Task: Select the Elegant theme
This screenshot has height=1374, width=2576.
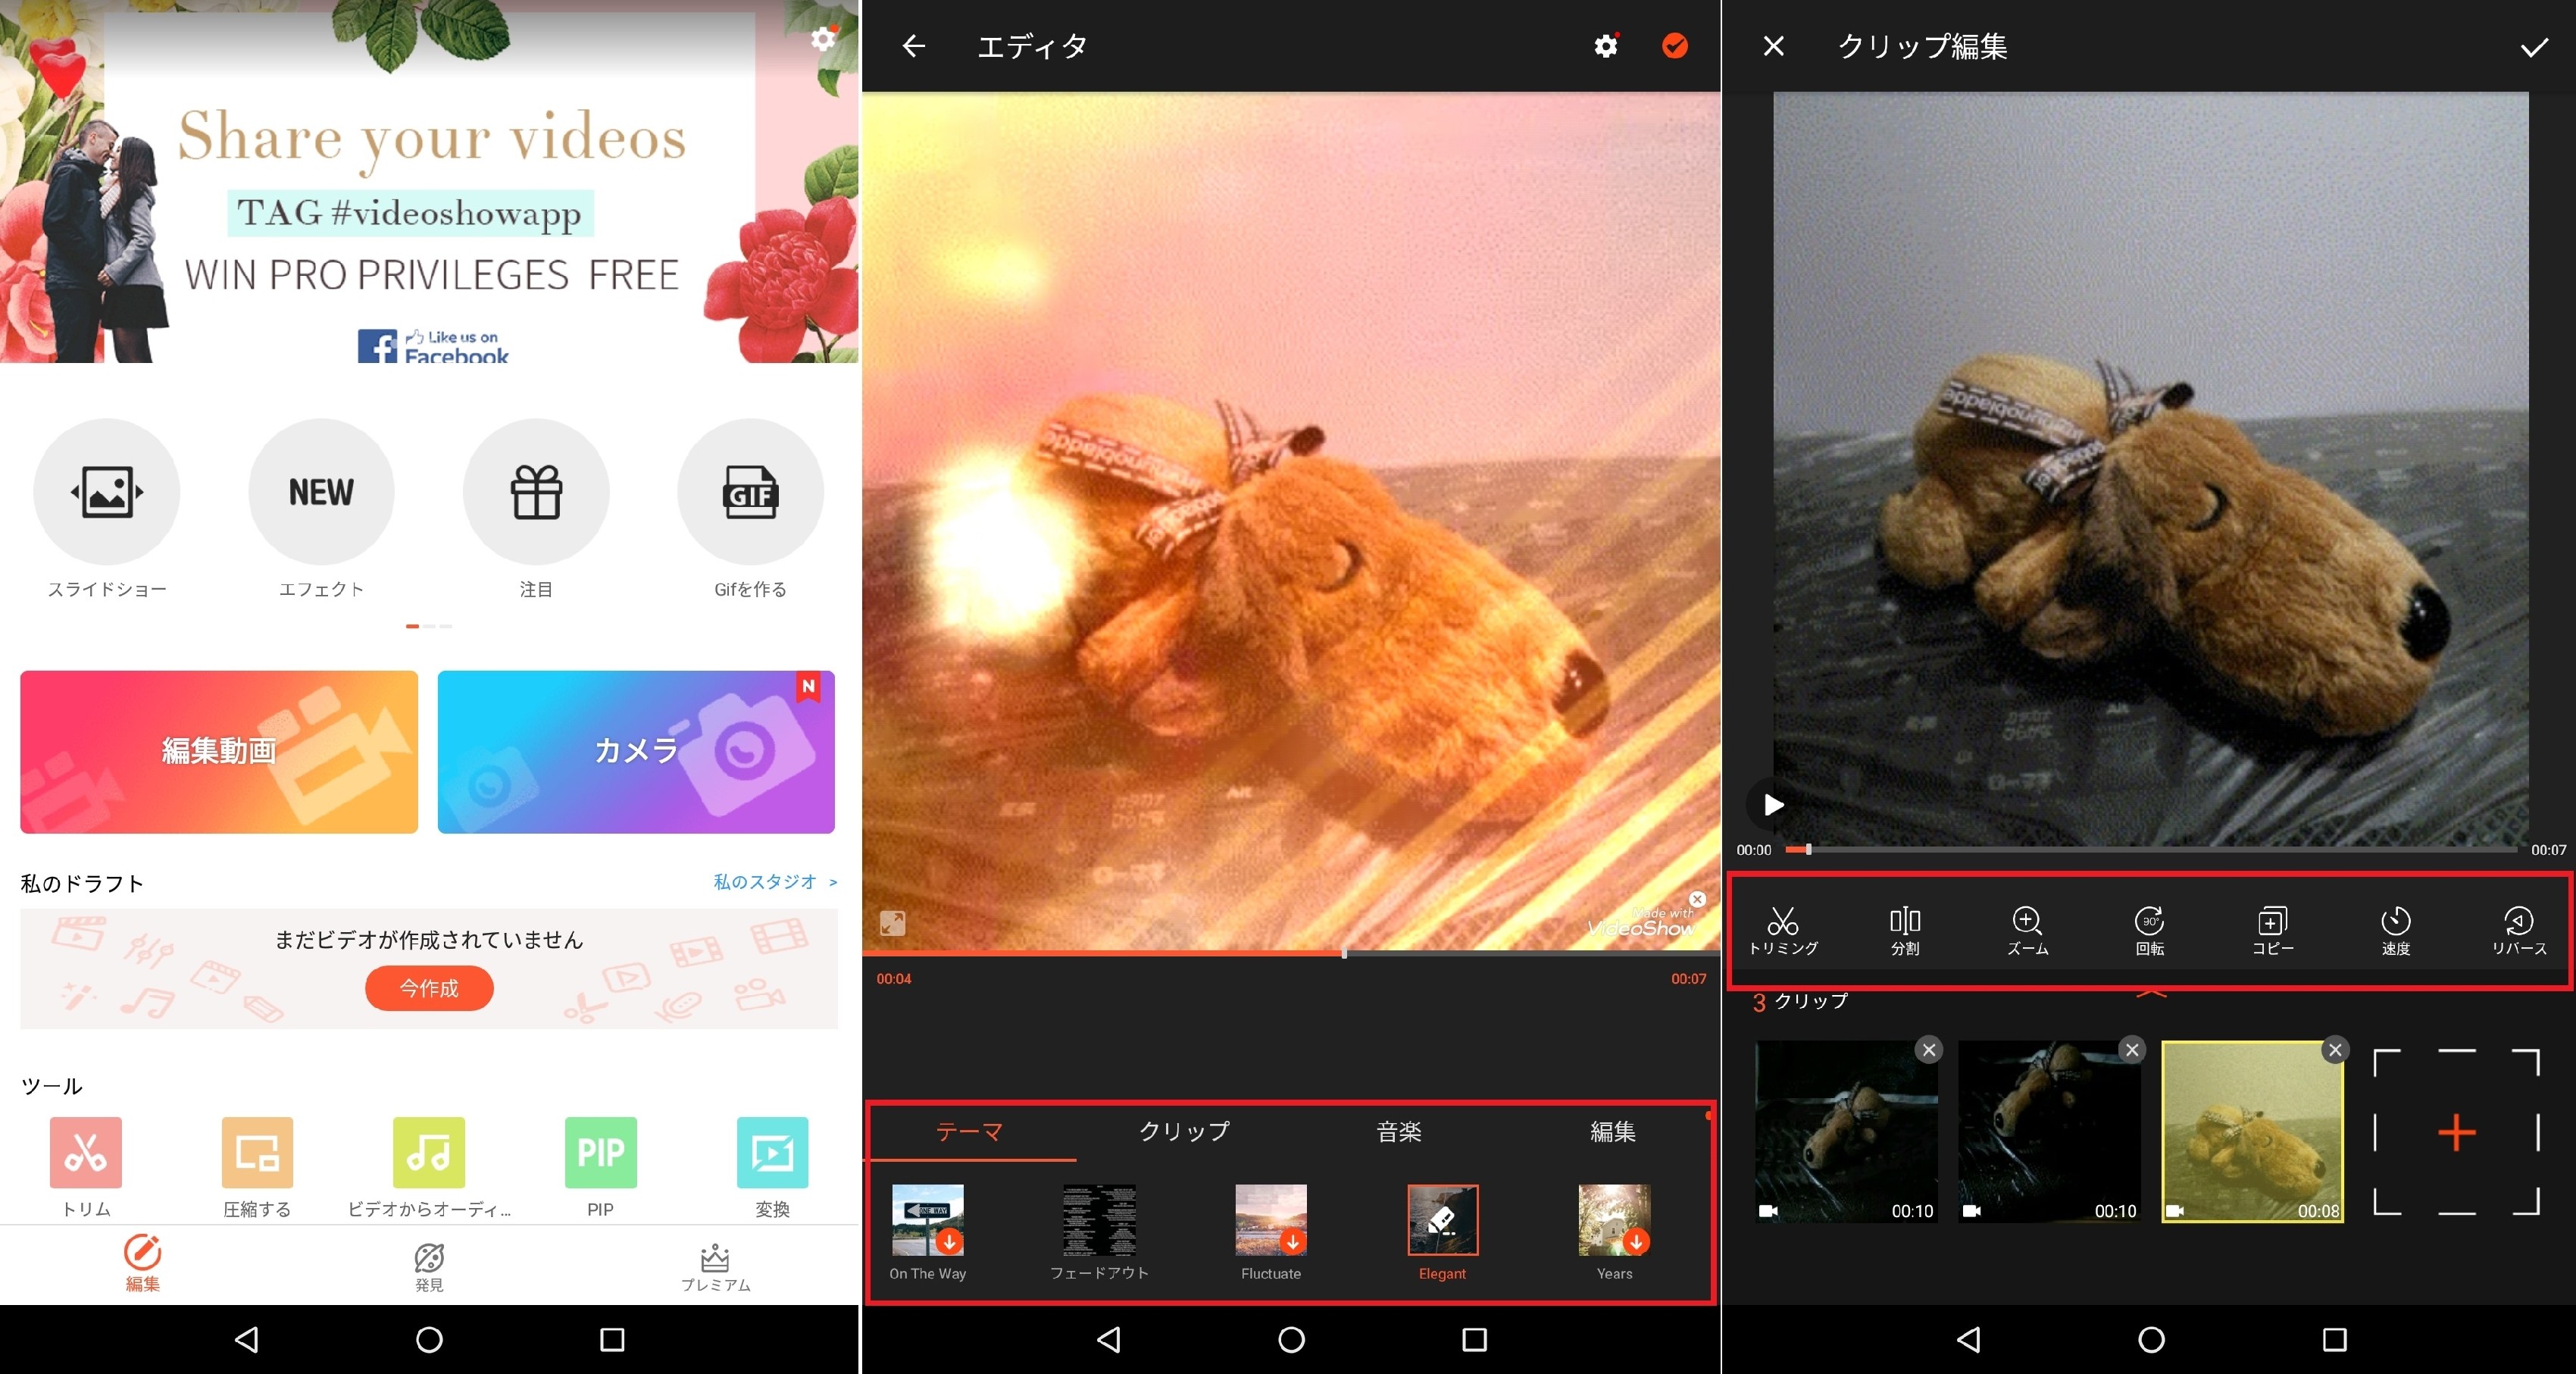Action: click(1442, 1220)
